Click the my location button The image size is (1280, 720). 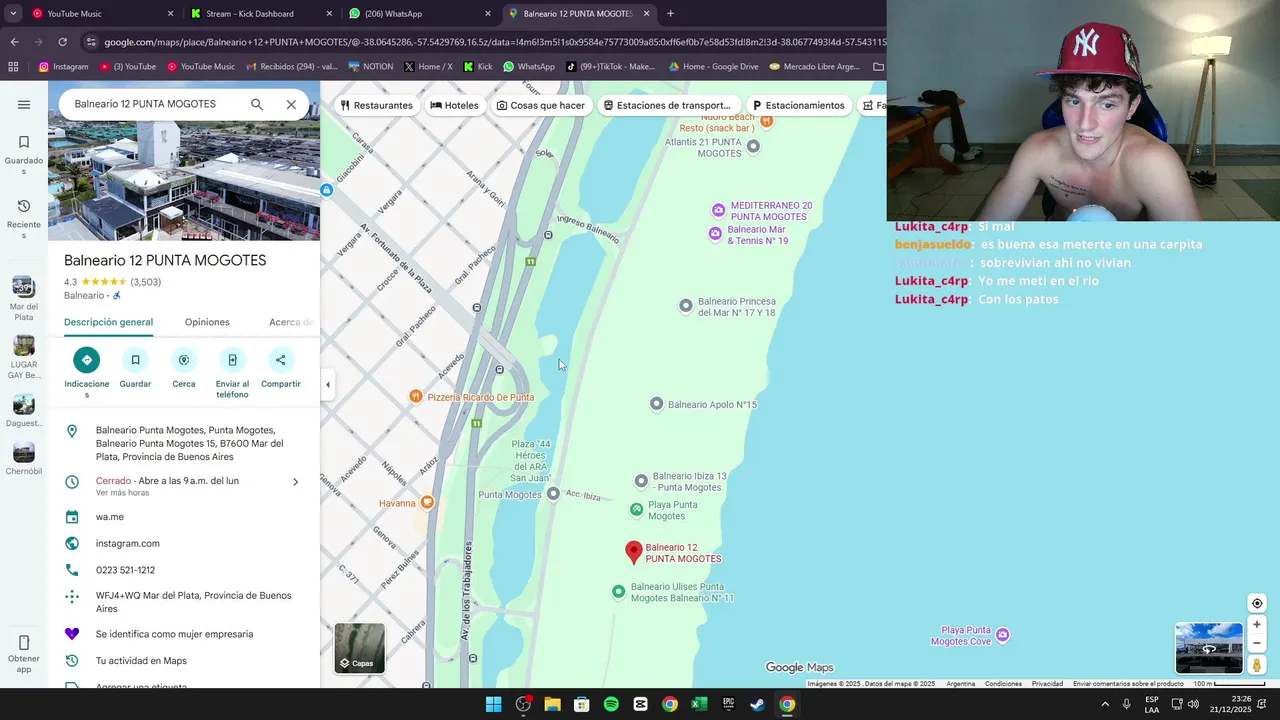(x=1257, y=603)
